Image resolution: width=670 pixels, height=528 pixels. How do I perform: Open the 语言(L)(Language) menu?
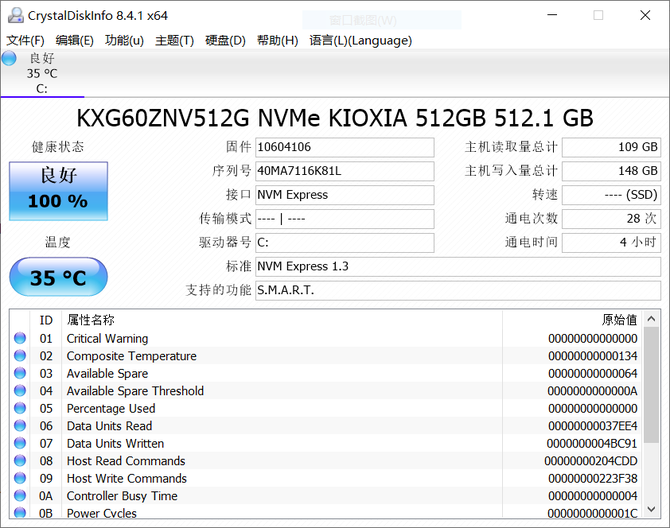[360, 40]
